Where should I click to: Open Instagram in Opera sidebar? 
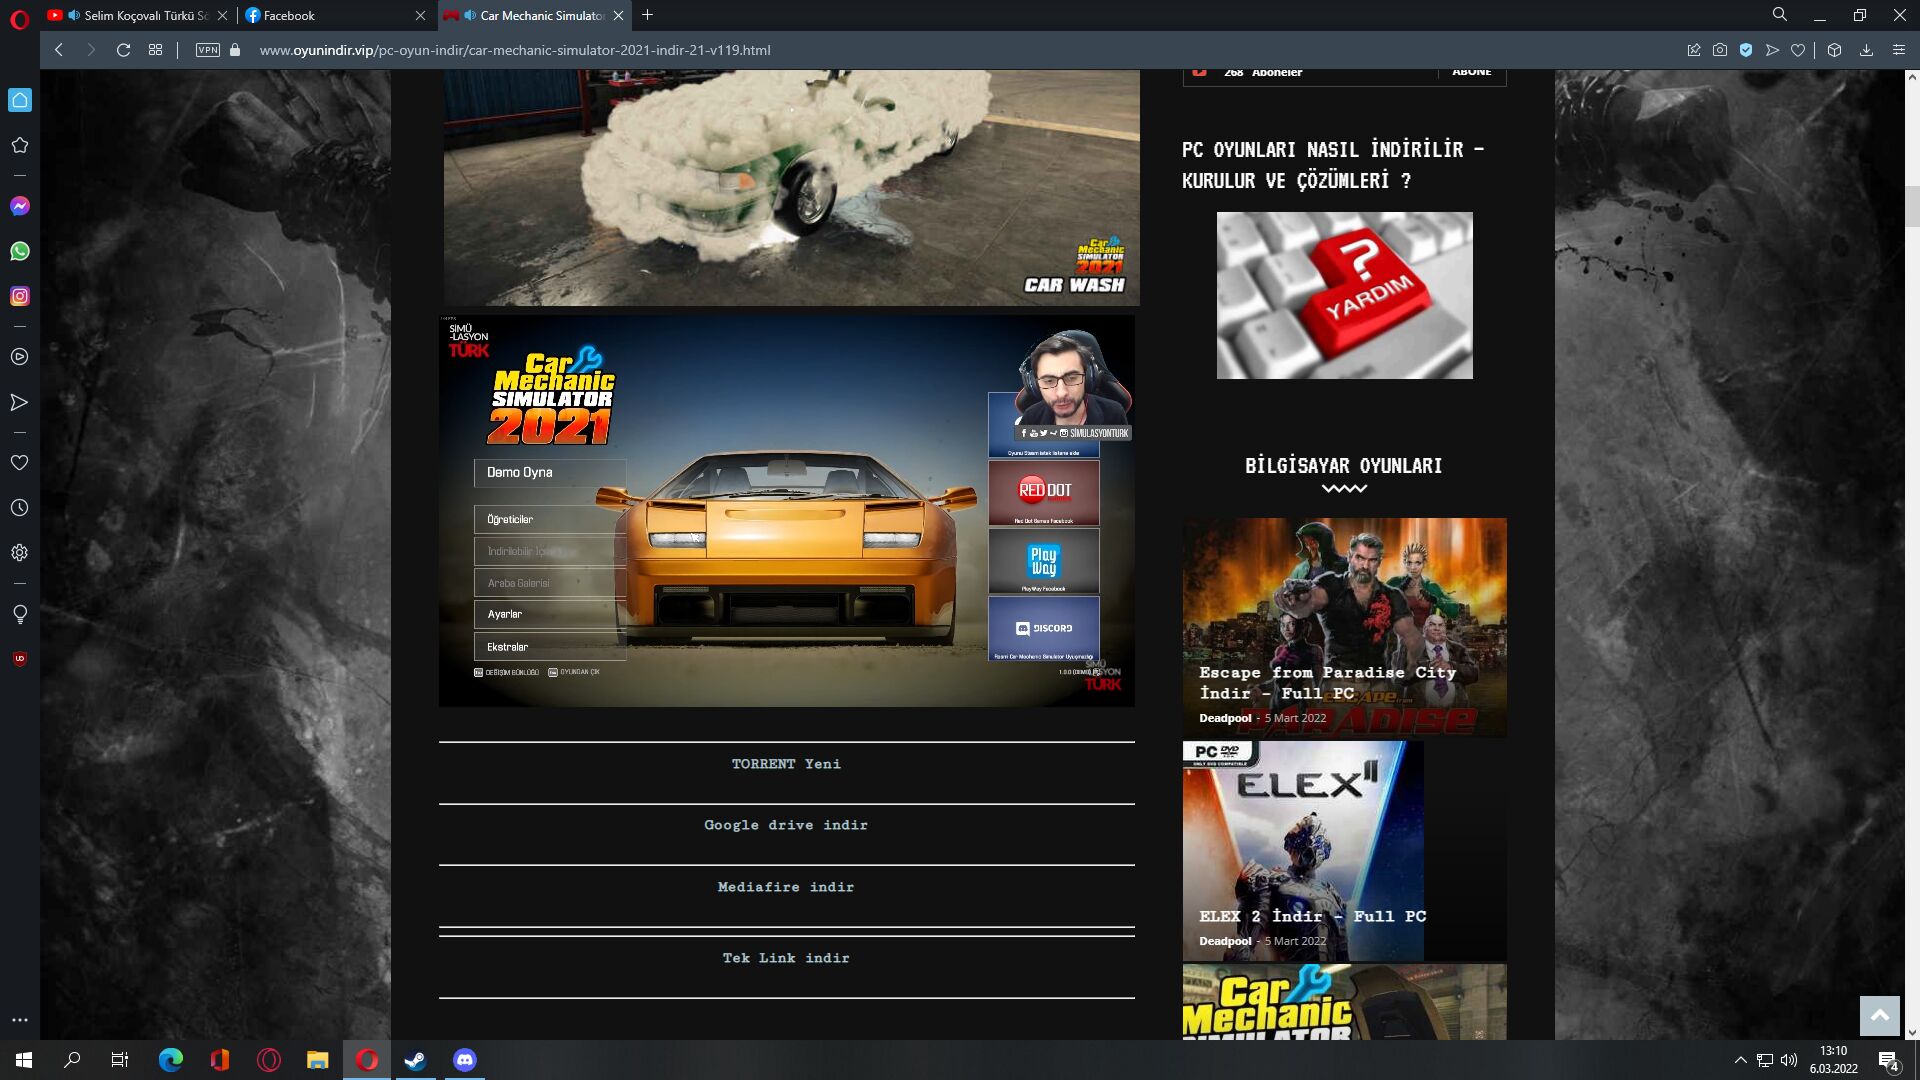pos(19,296)
